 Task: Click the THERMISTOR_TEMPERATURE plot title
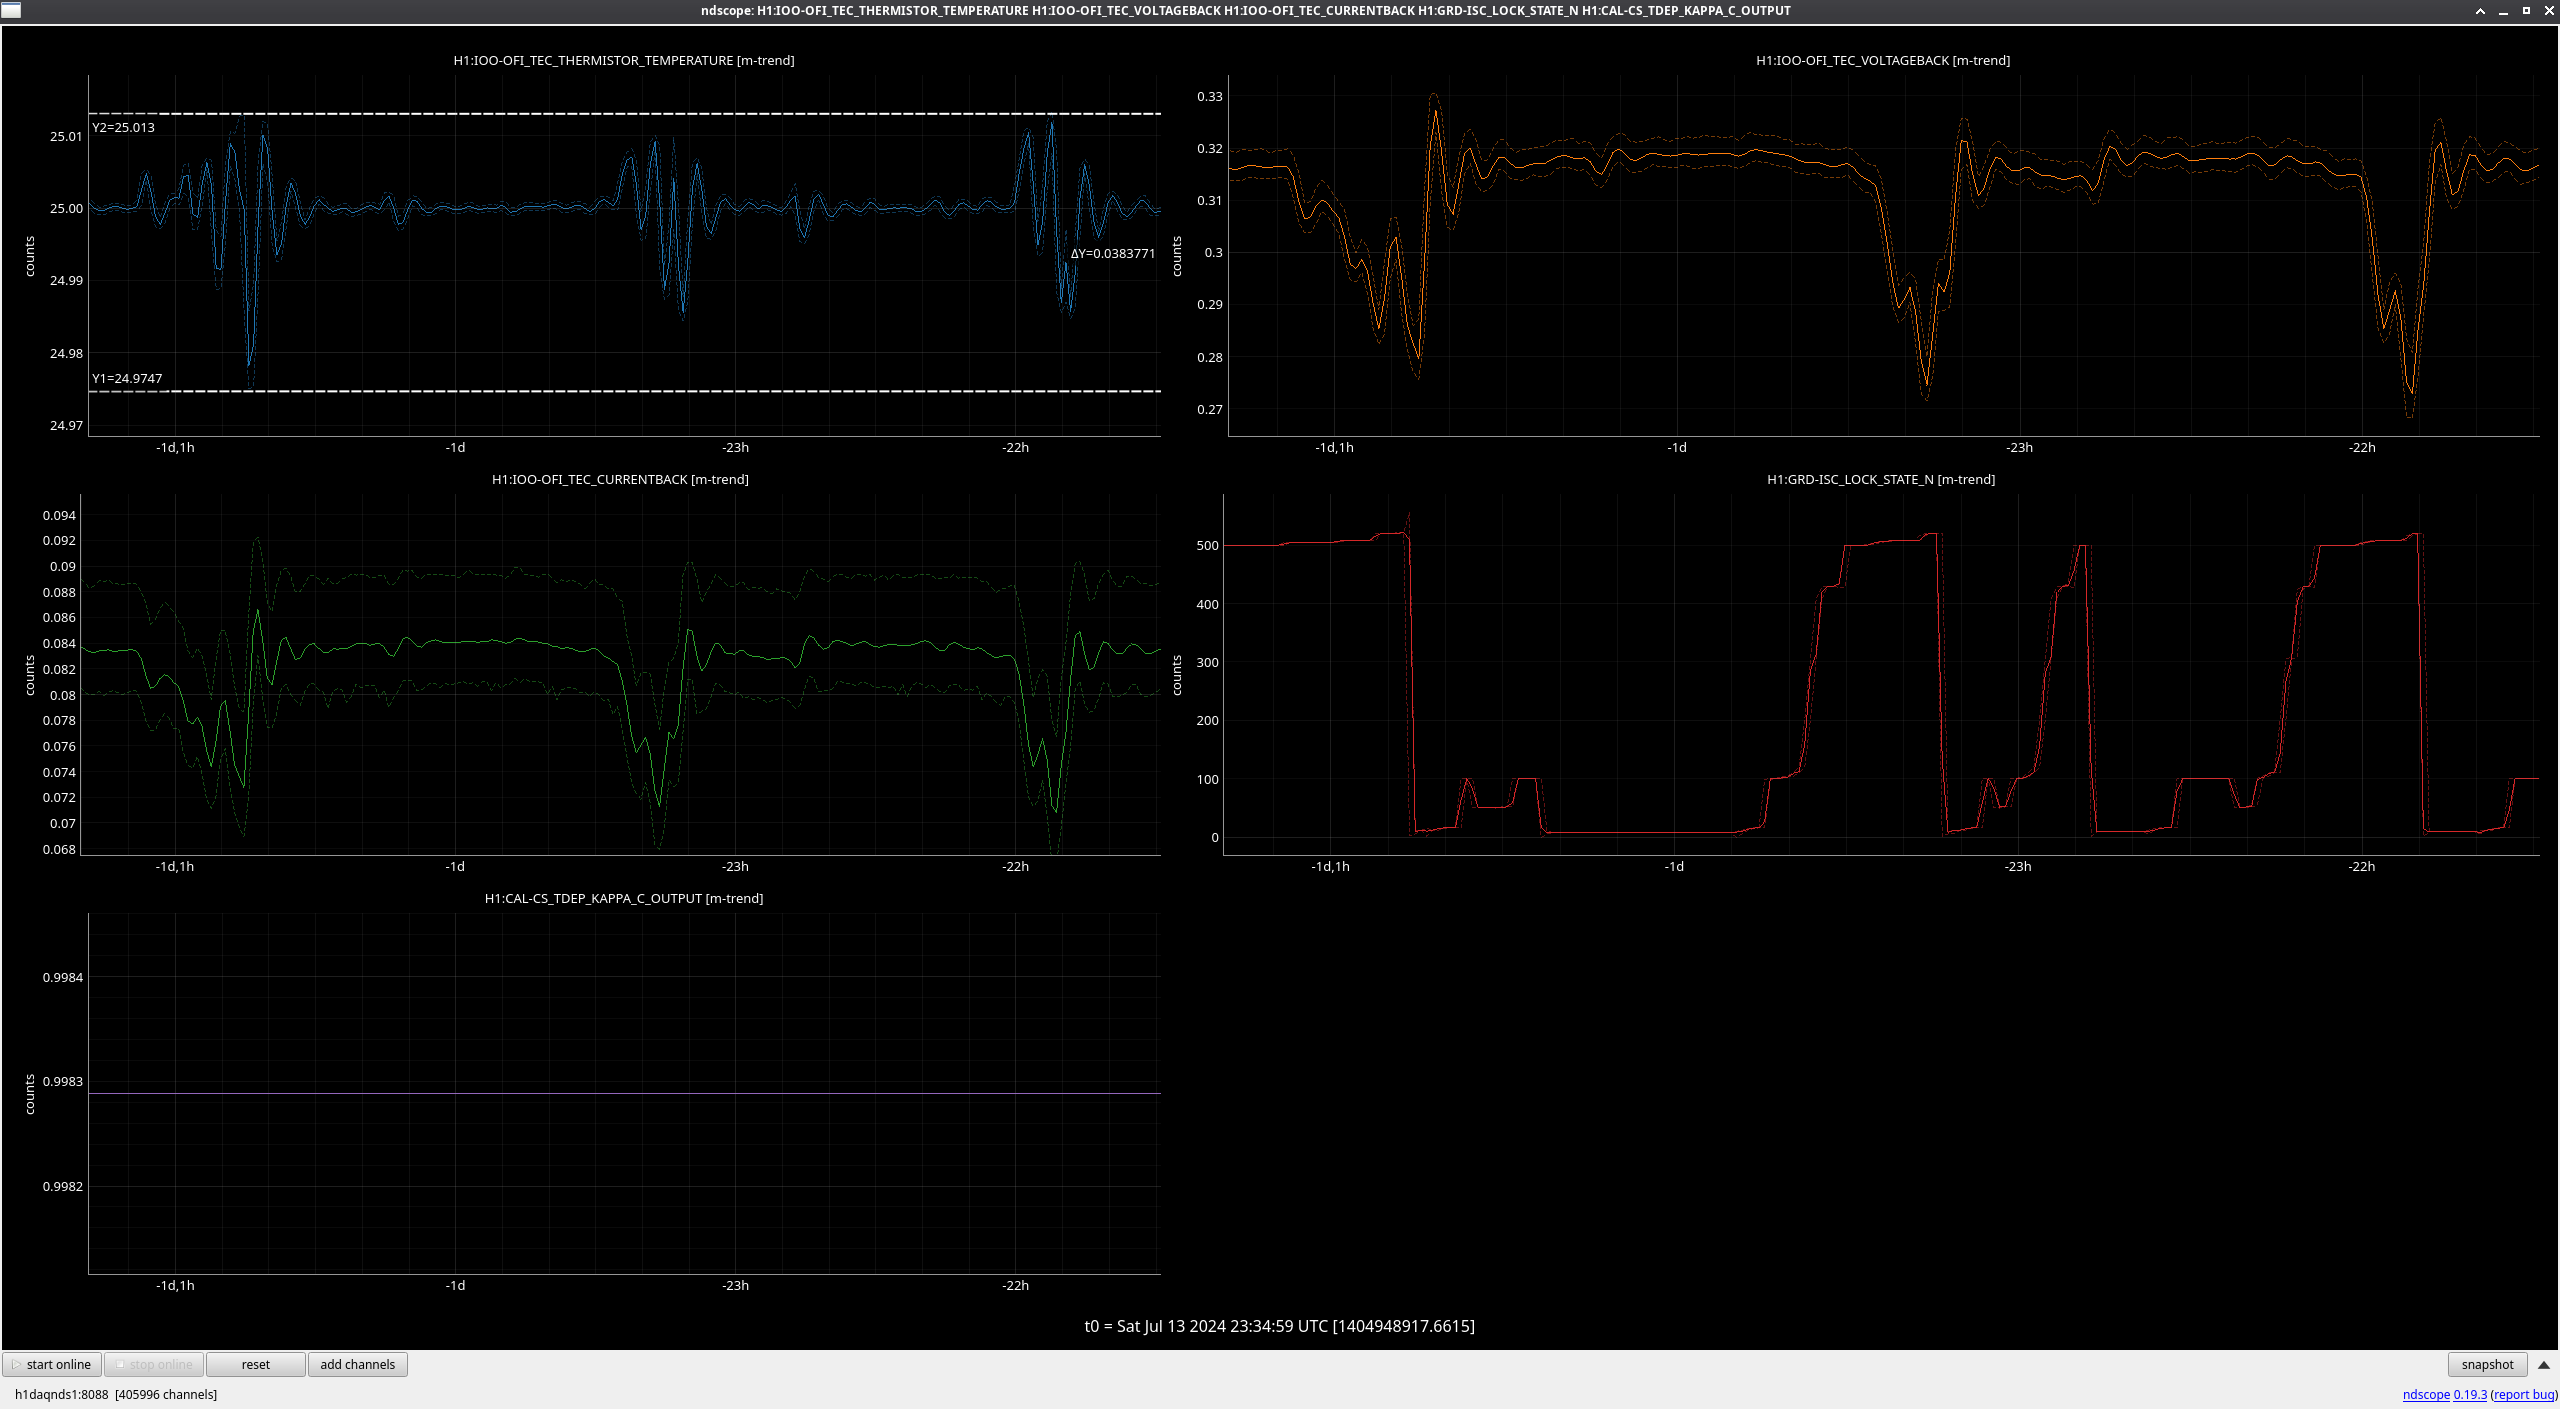pyautogui.click(x=624, y=61)
